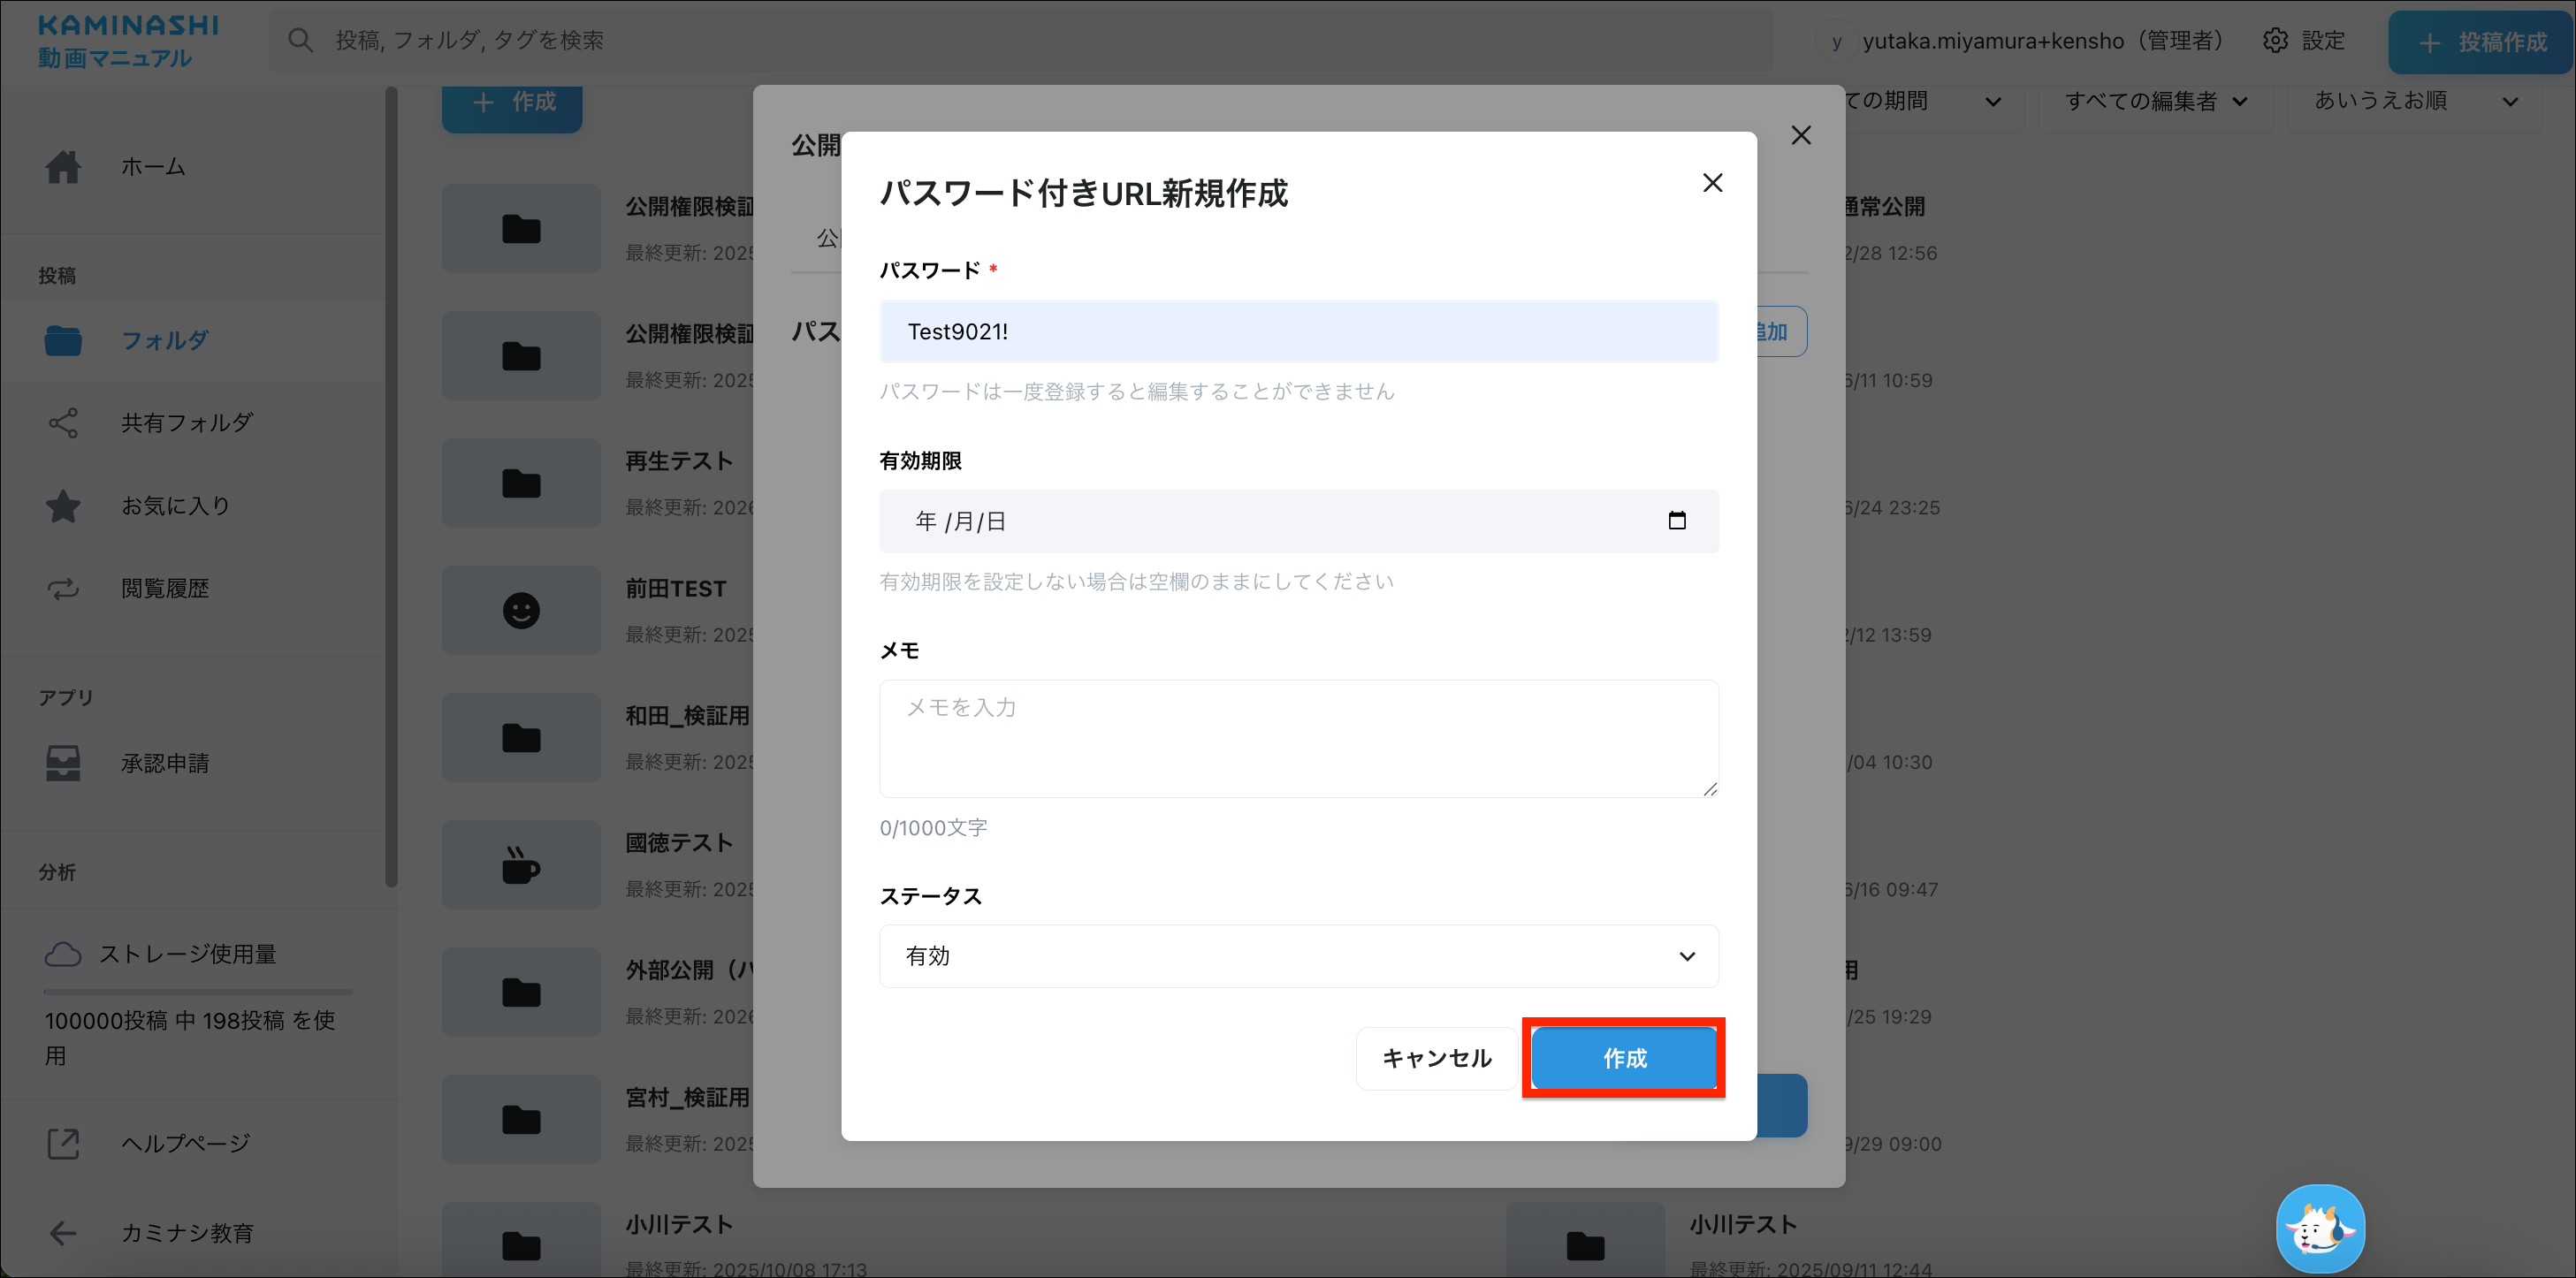Click into the メモ text area
Image resolution: width=2576 pixels, height=1278 pixels.
pyautogui.click(x=1298, y=738)
